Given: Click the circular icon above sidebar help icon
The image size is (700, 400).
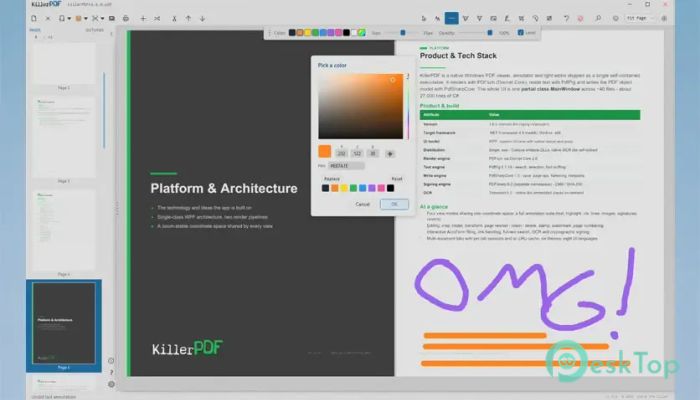Looking at the screenshot, I should 111,360.
